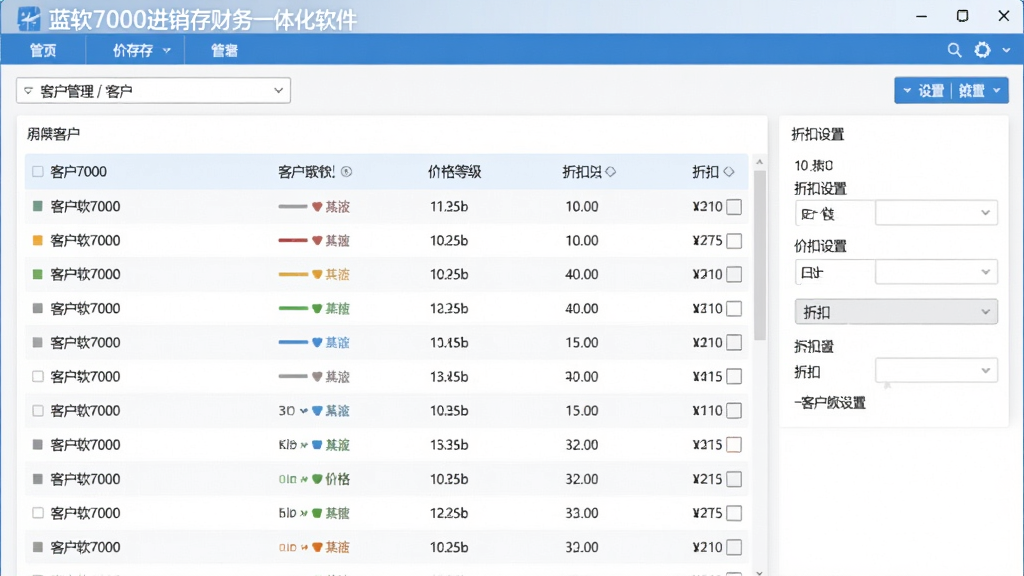Click the blue heart beside the blue line

pos(317,343)
